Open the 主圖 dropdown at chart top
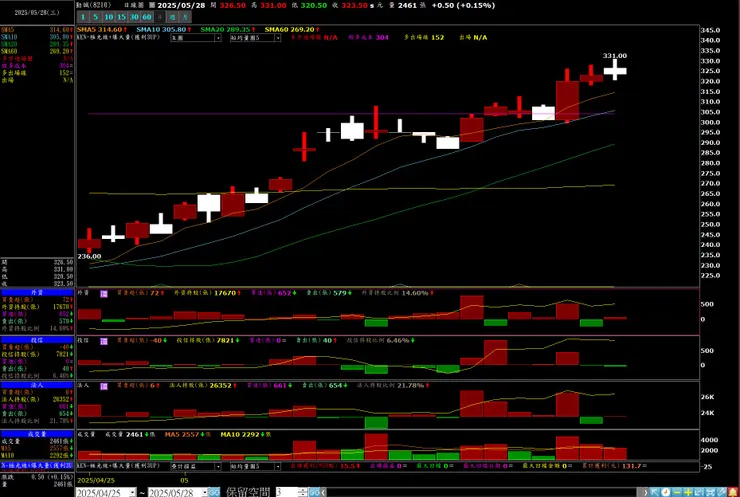The height and width of the screenshot is (497, 740). click(x=196, y=38)
